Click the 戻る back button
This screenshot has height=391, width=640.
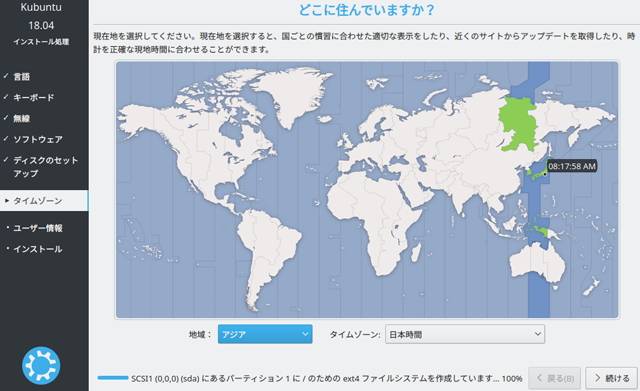[x=554, y=378]
